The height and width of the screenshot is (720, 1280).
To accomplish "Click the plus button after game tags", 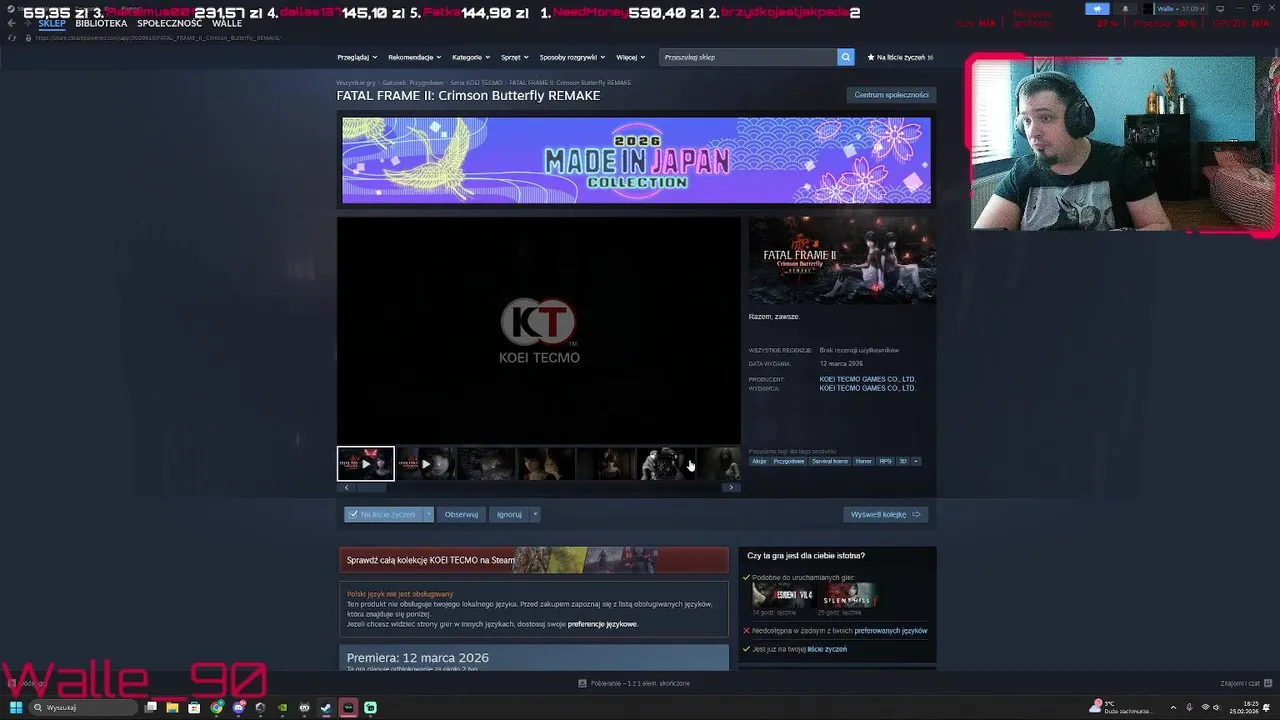I will (916, 461).
